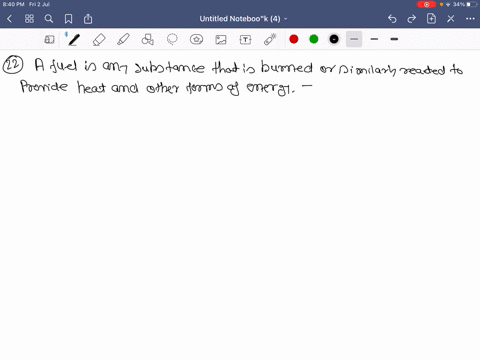
Task: Toggle the zoom window tool
Action: pyautogui.click(x=49, y=40)
